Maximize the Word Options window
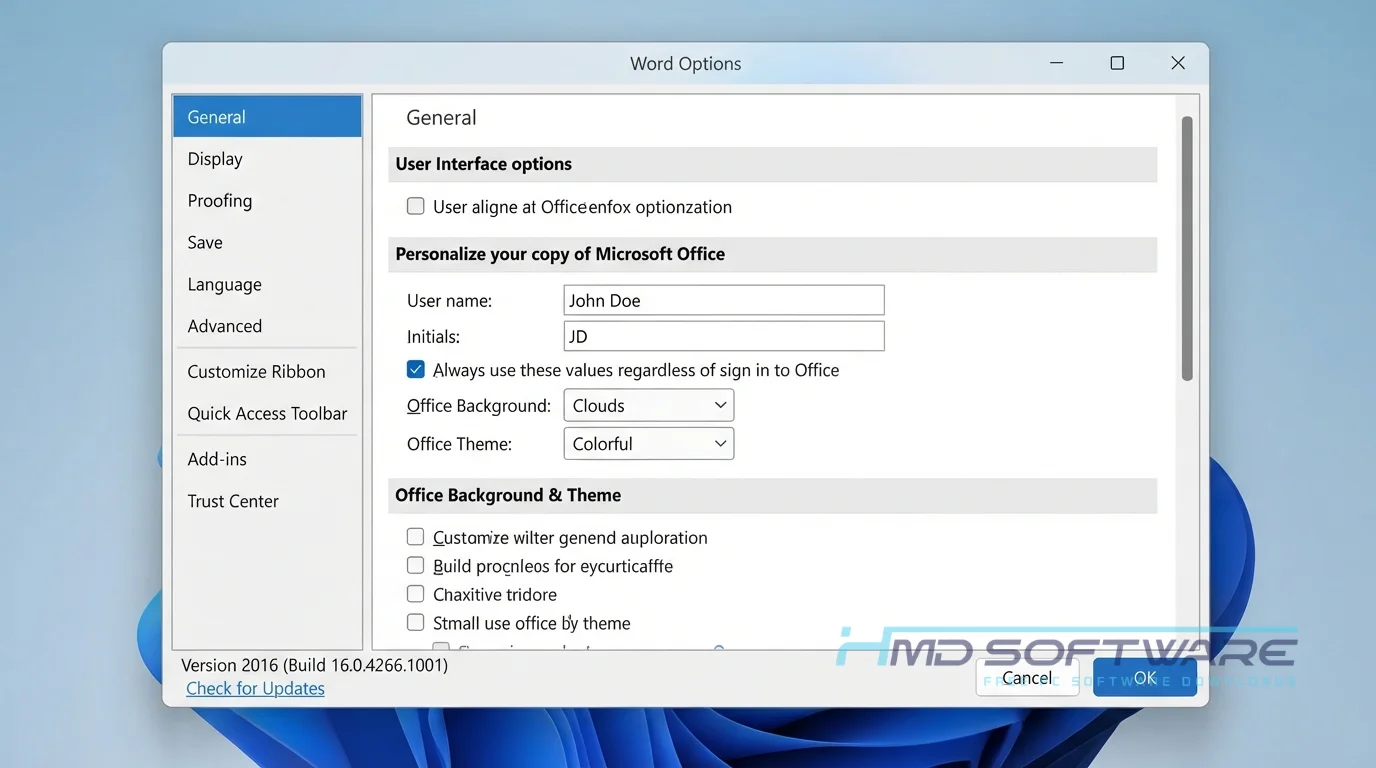 coord(1117,63)
